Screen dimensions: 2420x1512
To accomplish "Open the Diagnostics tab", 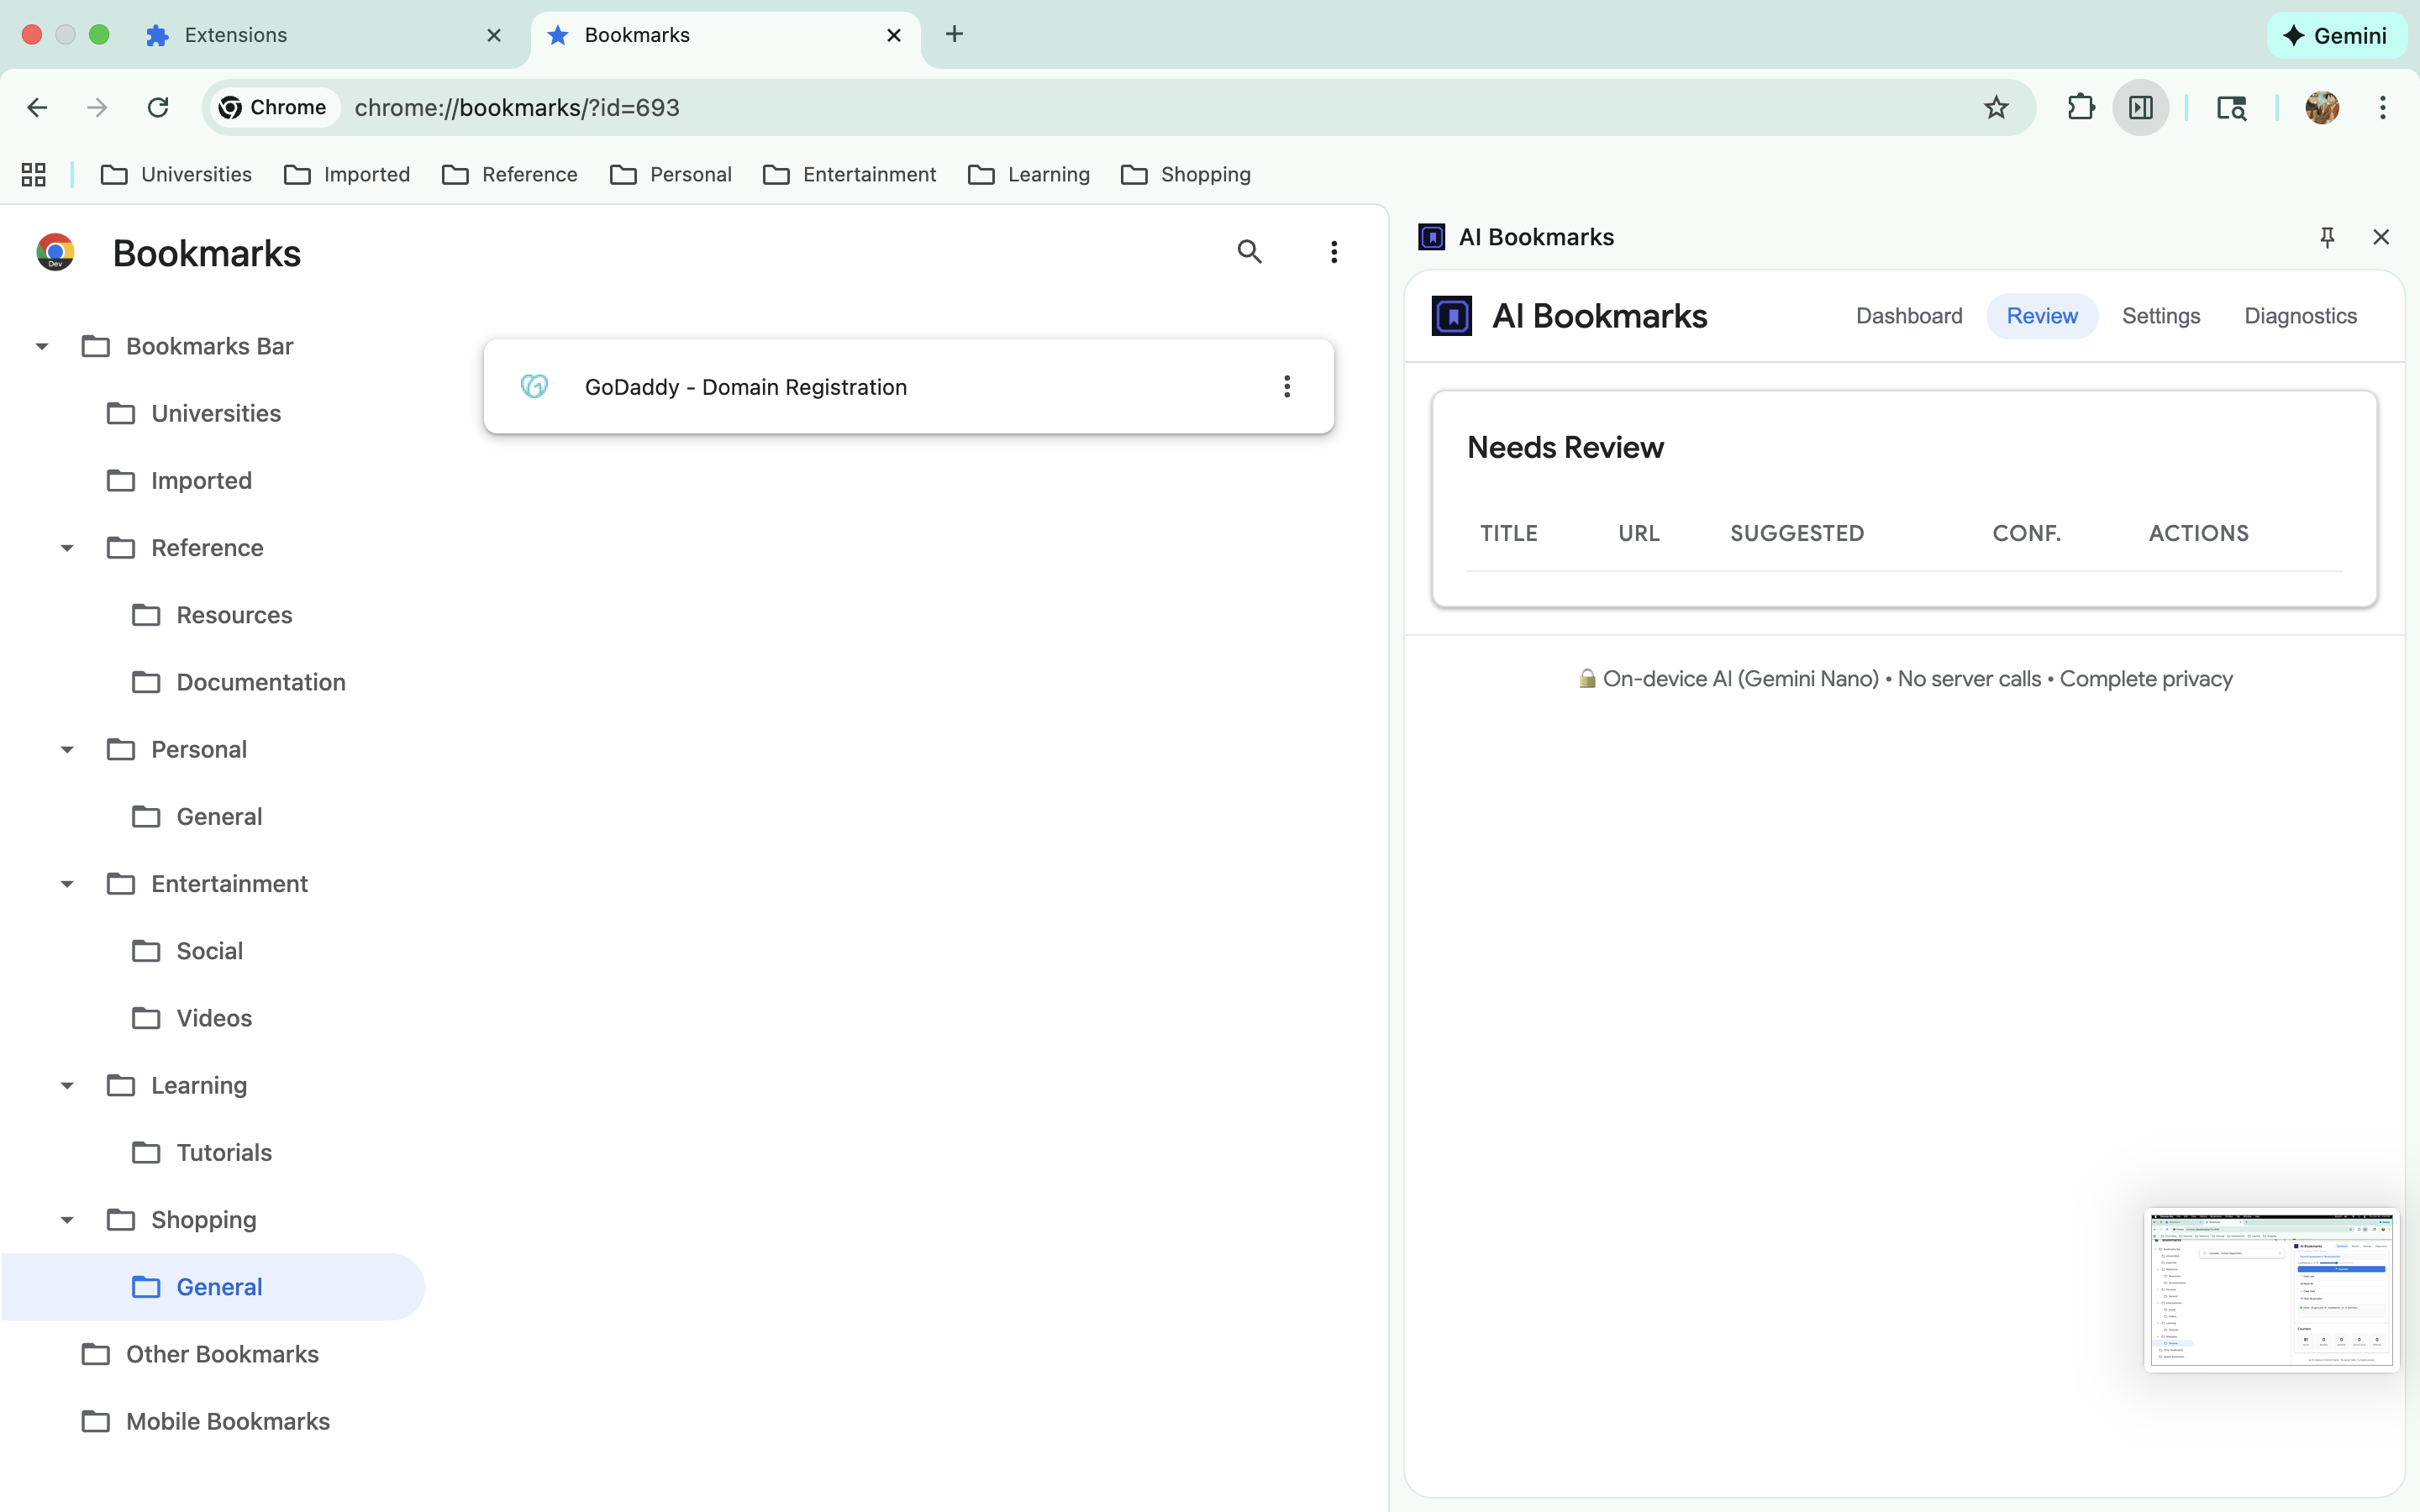I will tap(2300, 316).
